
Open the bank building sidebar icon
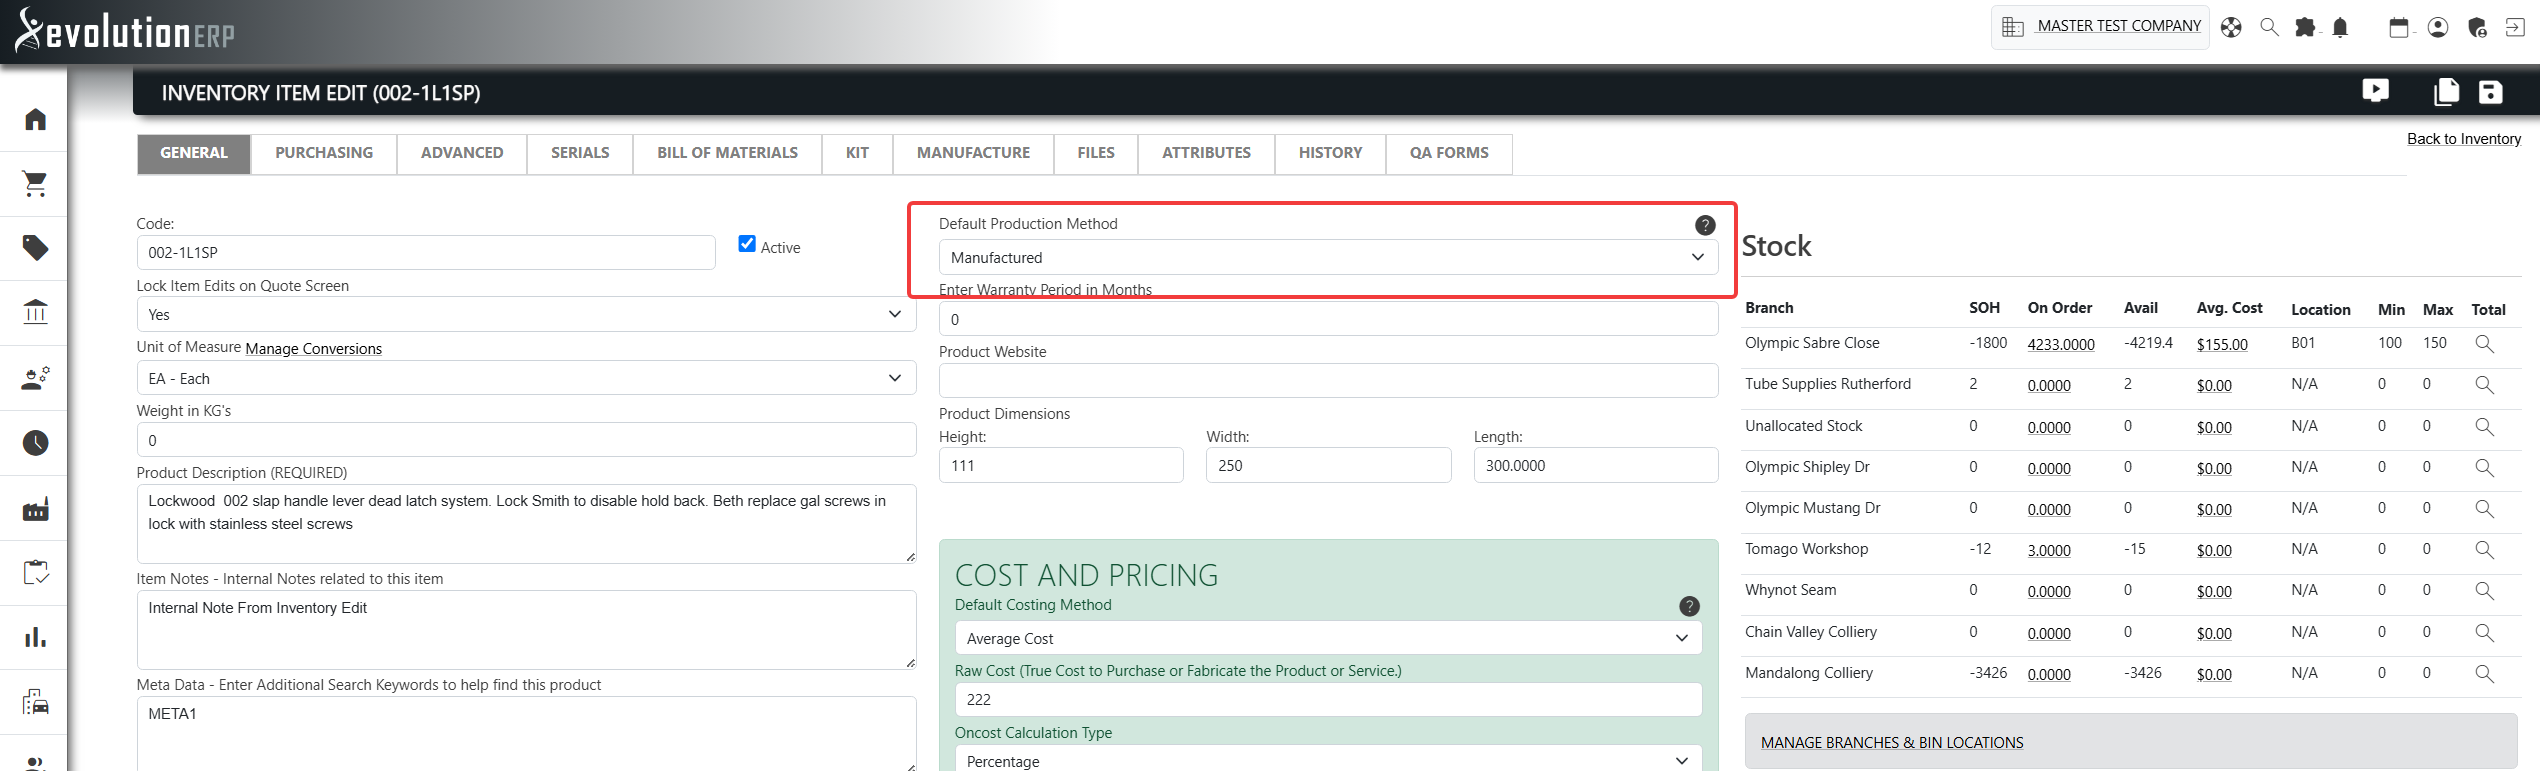pos(36,312)
